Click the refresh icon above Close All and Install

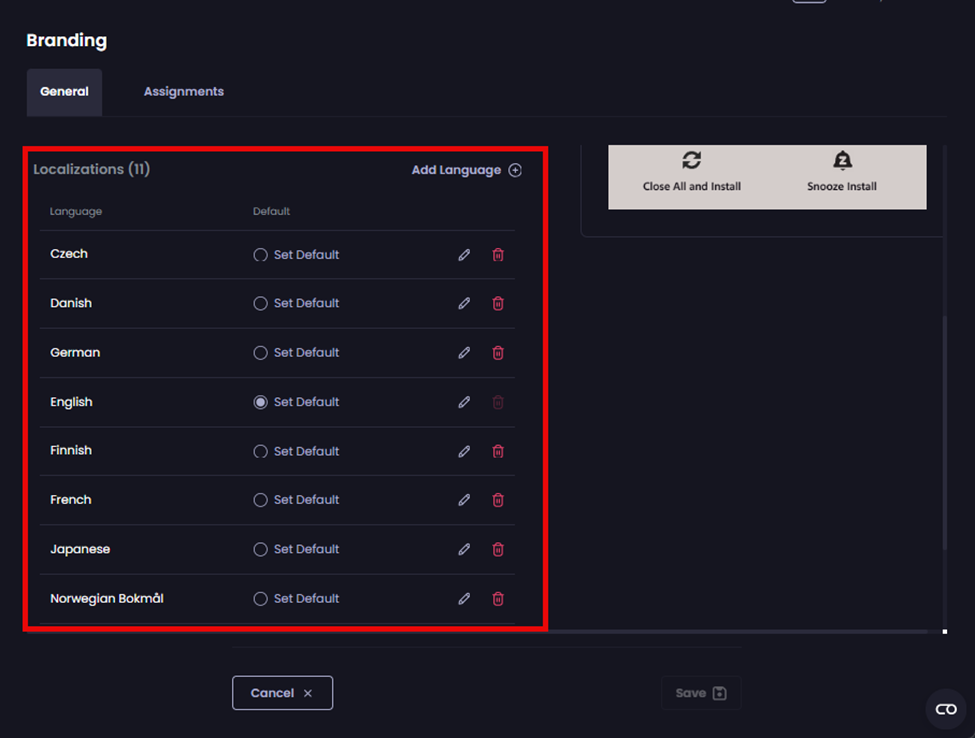point(691,161)
